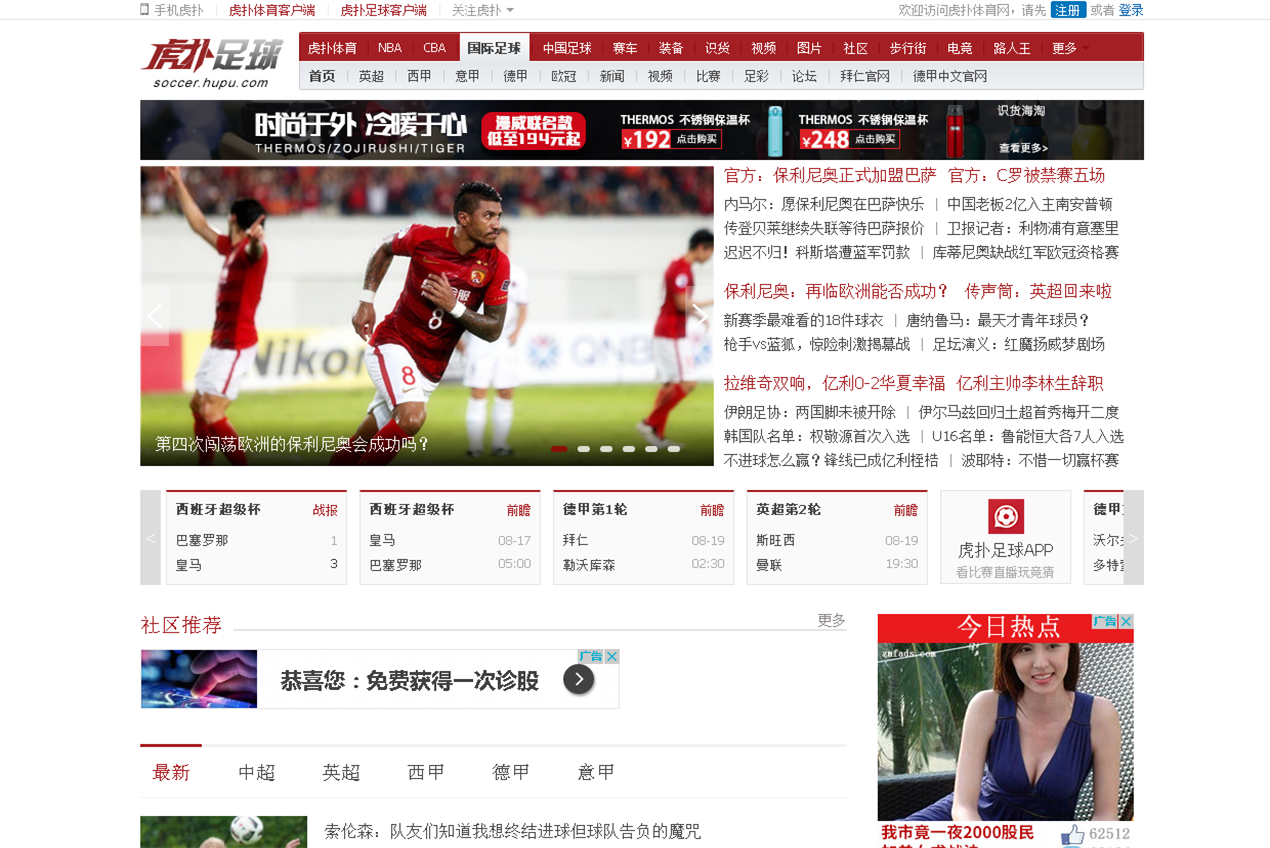The height and width of the screenshot is (848, 1270).
Task: Click the 今日热点 ad photo
Action: coord(1006,730)
